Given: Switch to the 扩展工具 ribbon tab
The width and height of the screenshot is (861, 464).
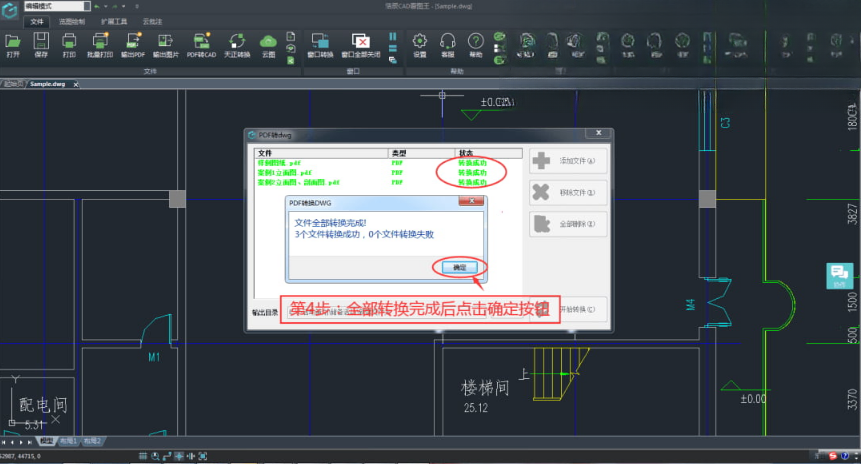Looking at the screenshot, I should tap(114, 21).
